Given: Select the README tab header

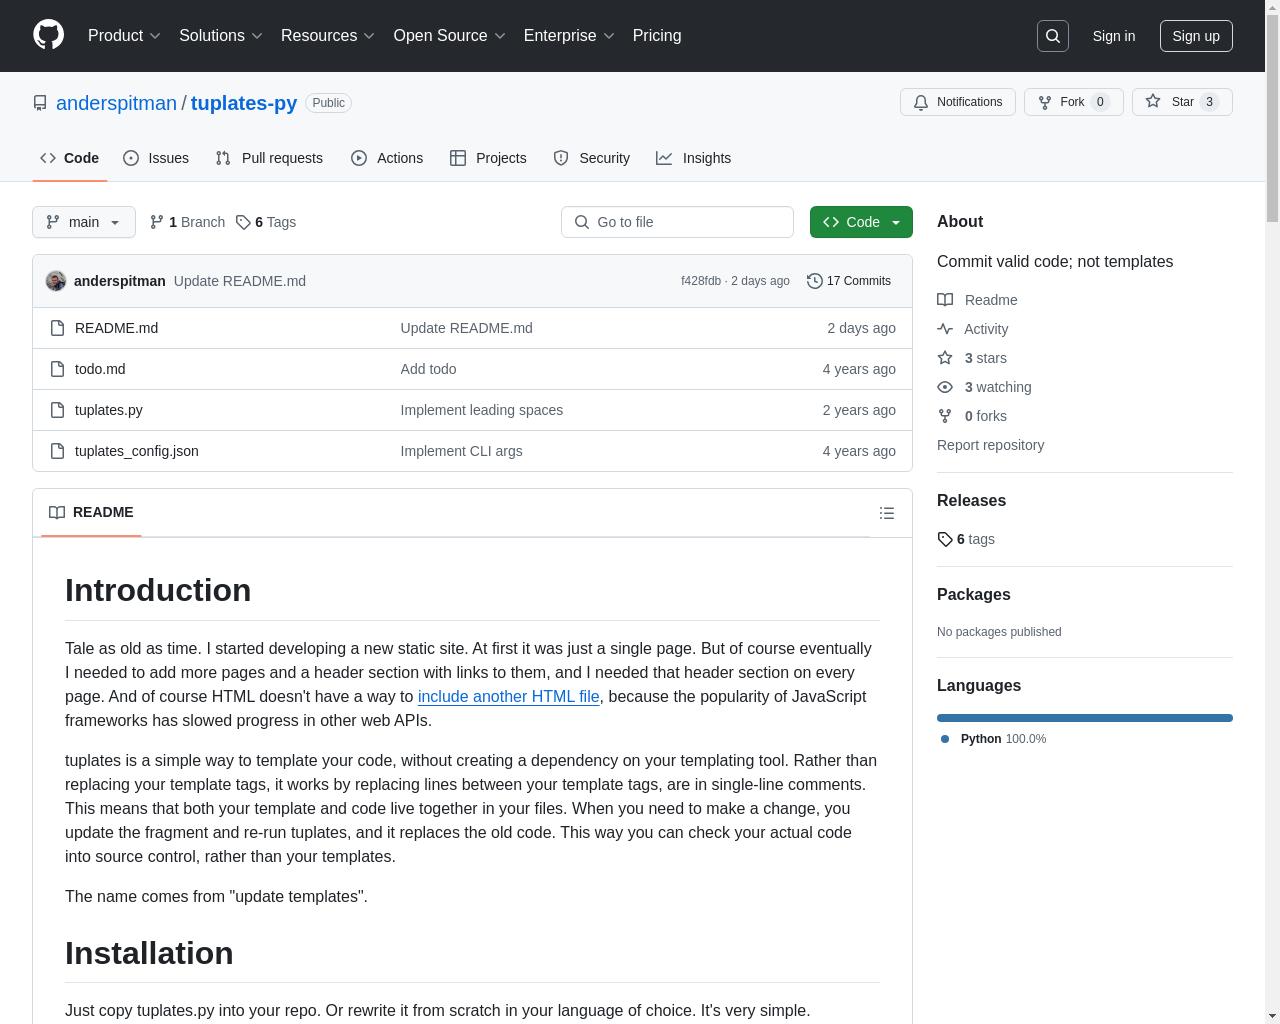Looking at the screenshot, I should click(x=91, y=512).
